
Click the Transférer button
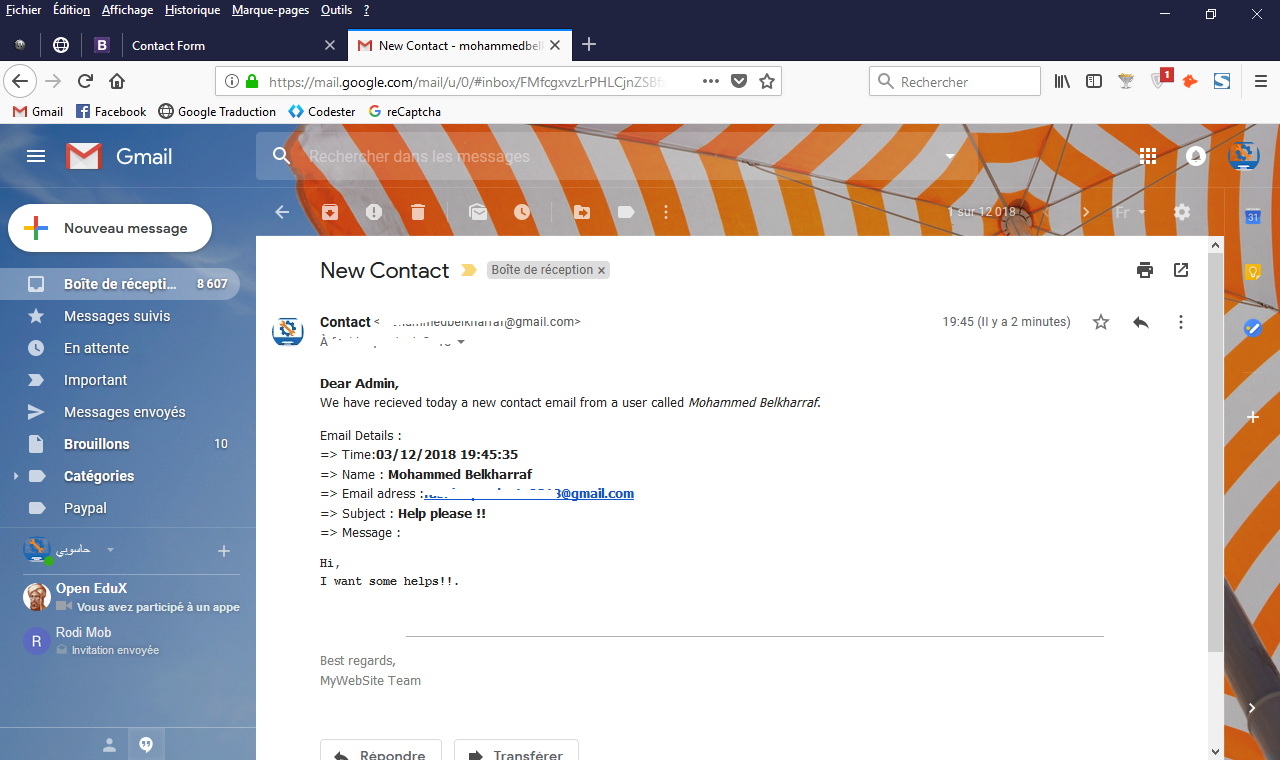click(x=516, y=750)
